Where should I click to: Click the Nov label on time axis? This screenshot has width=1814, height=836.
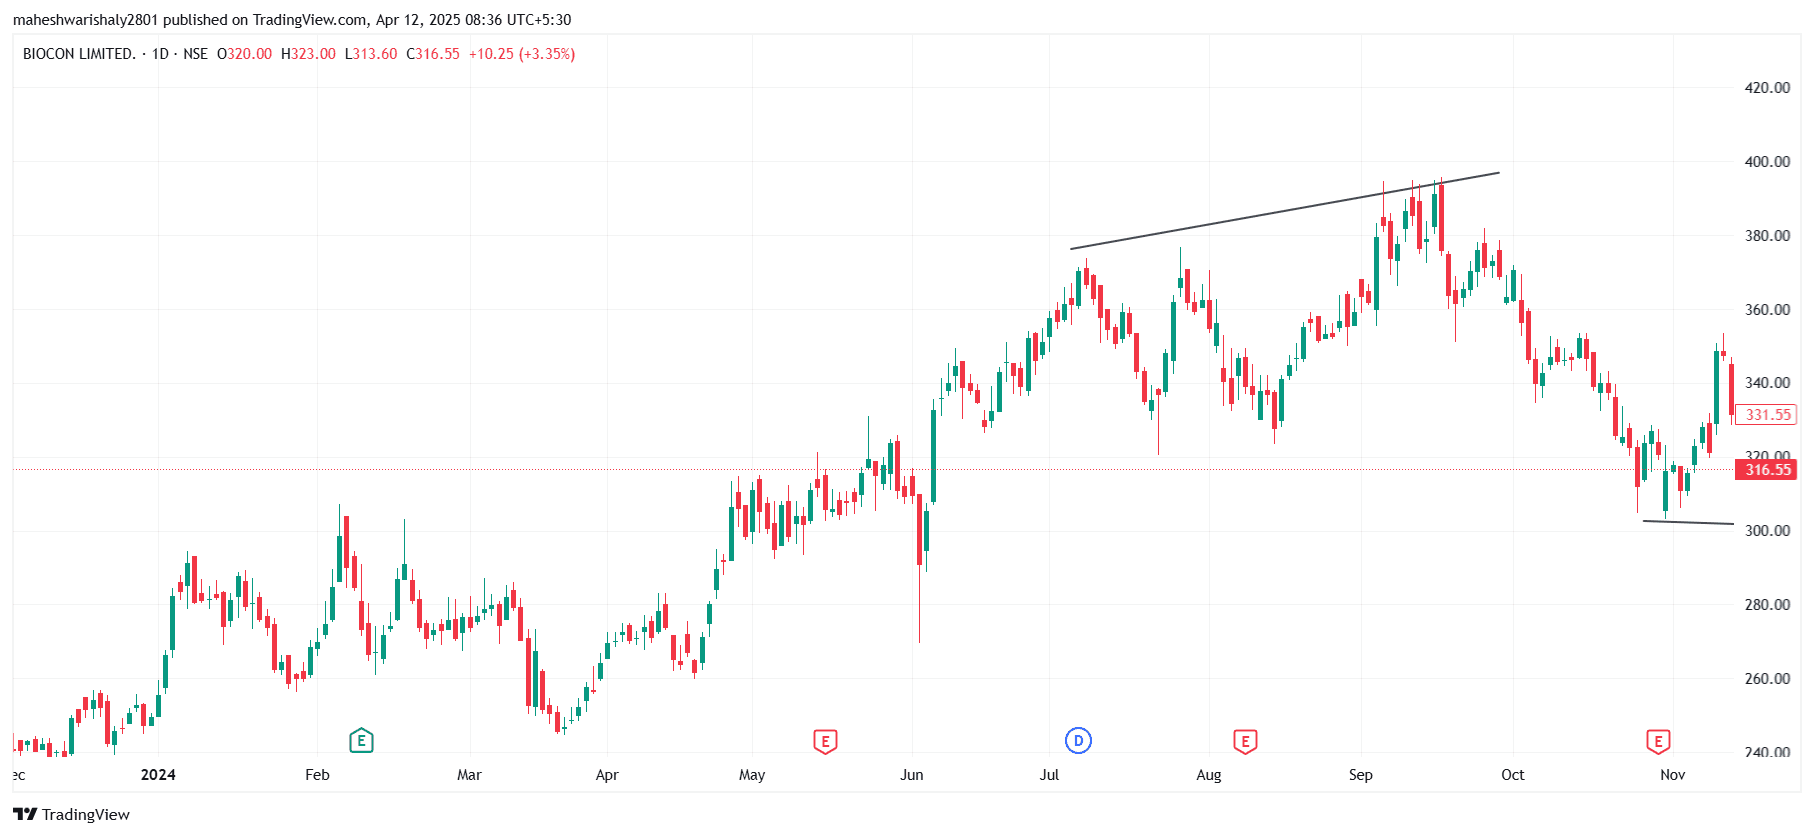(x=1673, y=775)
